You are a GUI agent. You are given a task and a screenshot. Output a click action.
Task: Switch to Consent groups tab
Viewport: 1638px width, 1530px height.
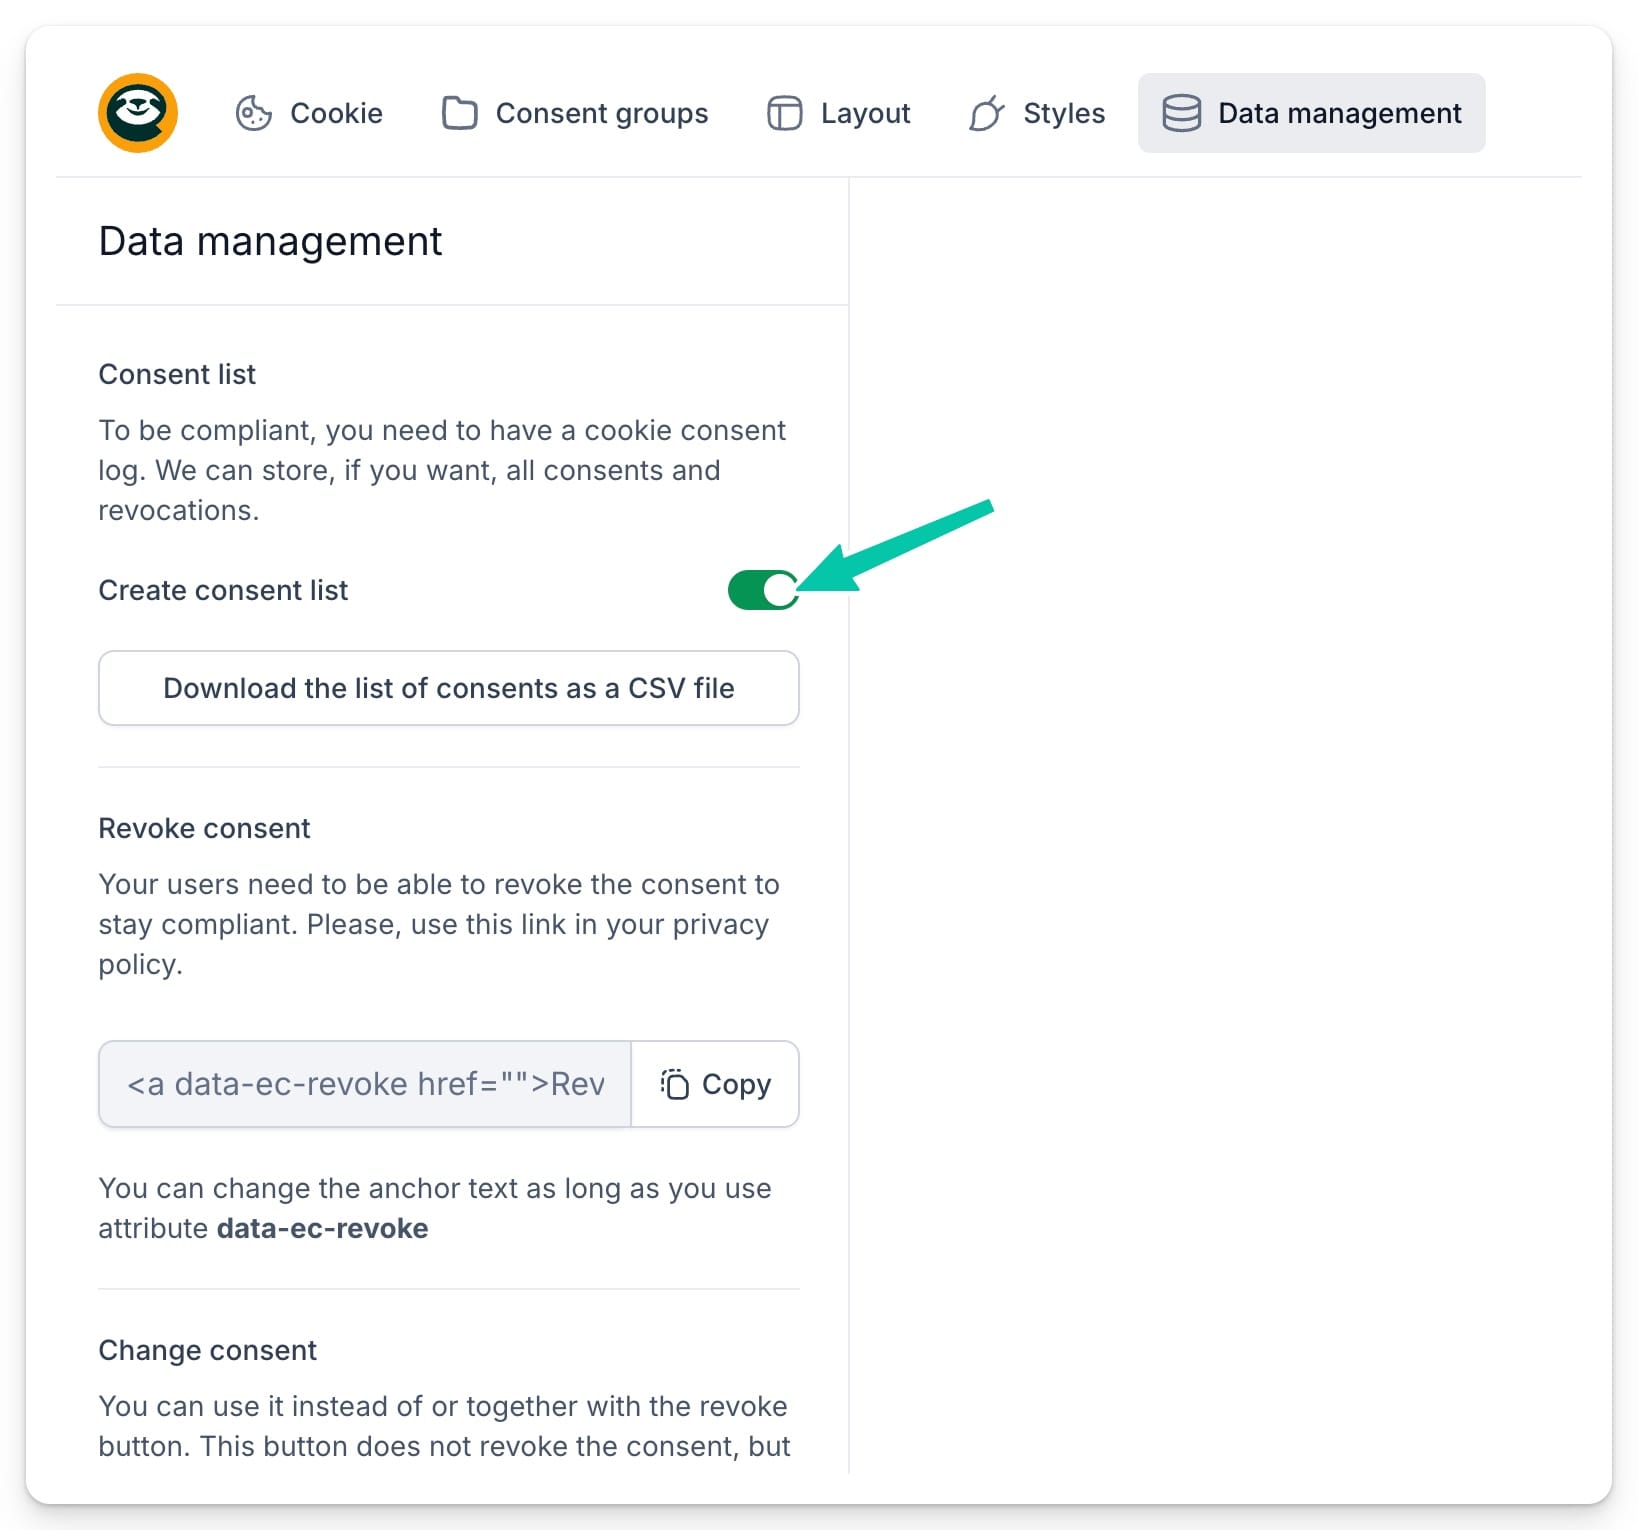575,113
